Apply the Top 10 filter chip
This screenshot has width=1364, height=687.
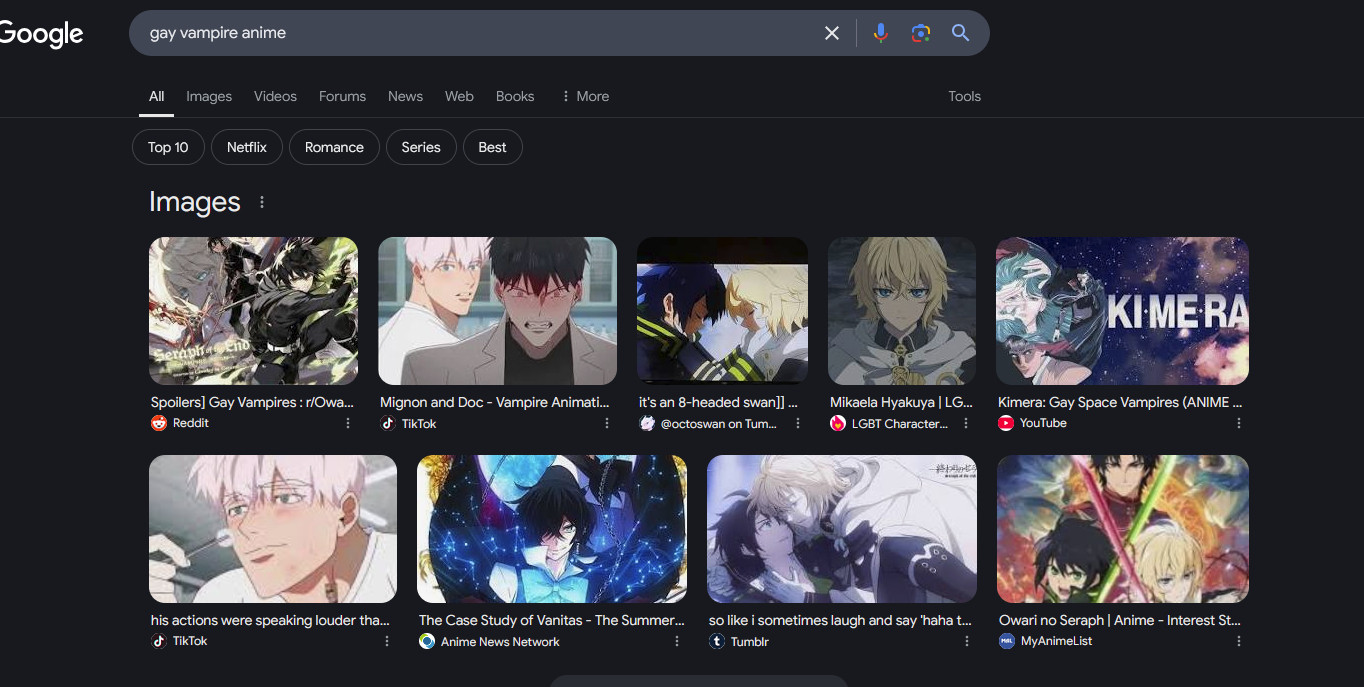point(168,147)
